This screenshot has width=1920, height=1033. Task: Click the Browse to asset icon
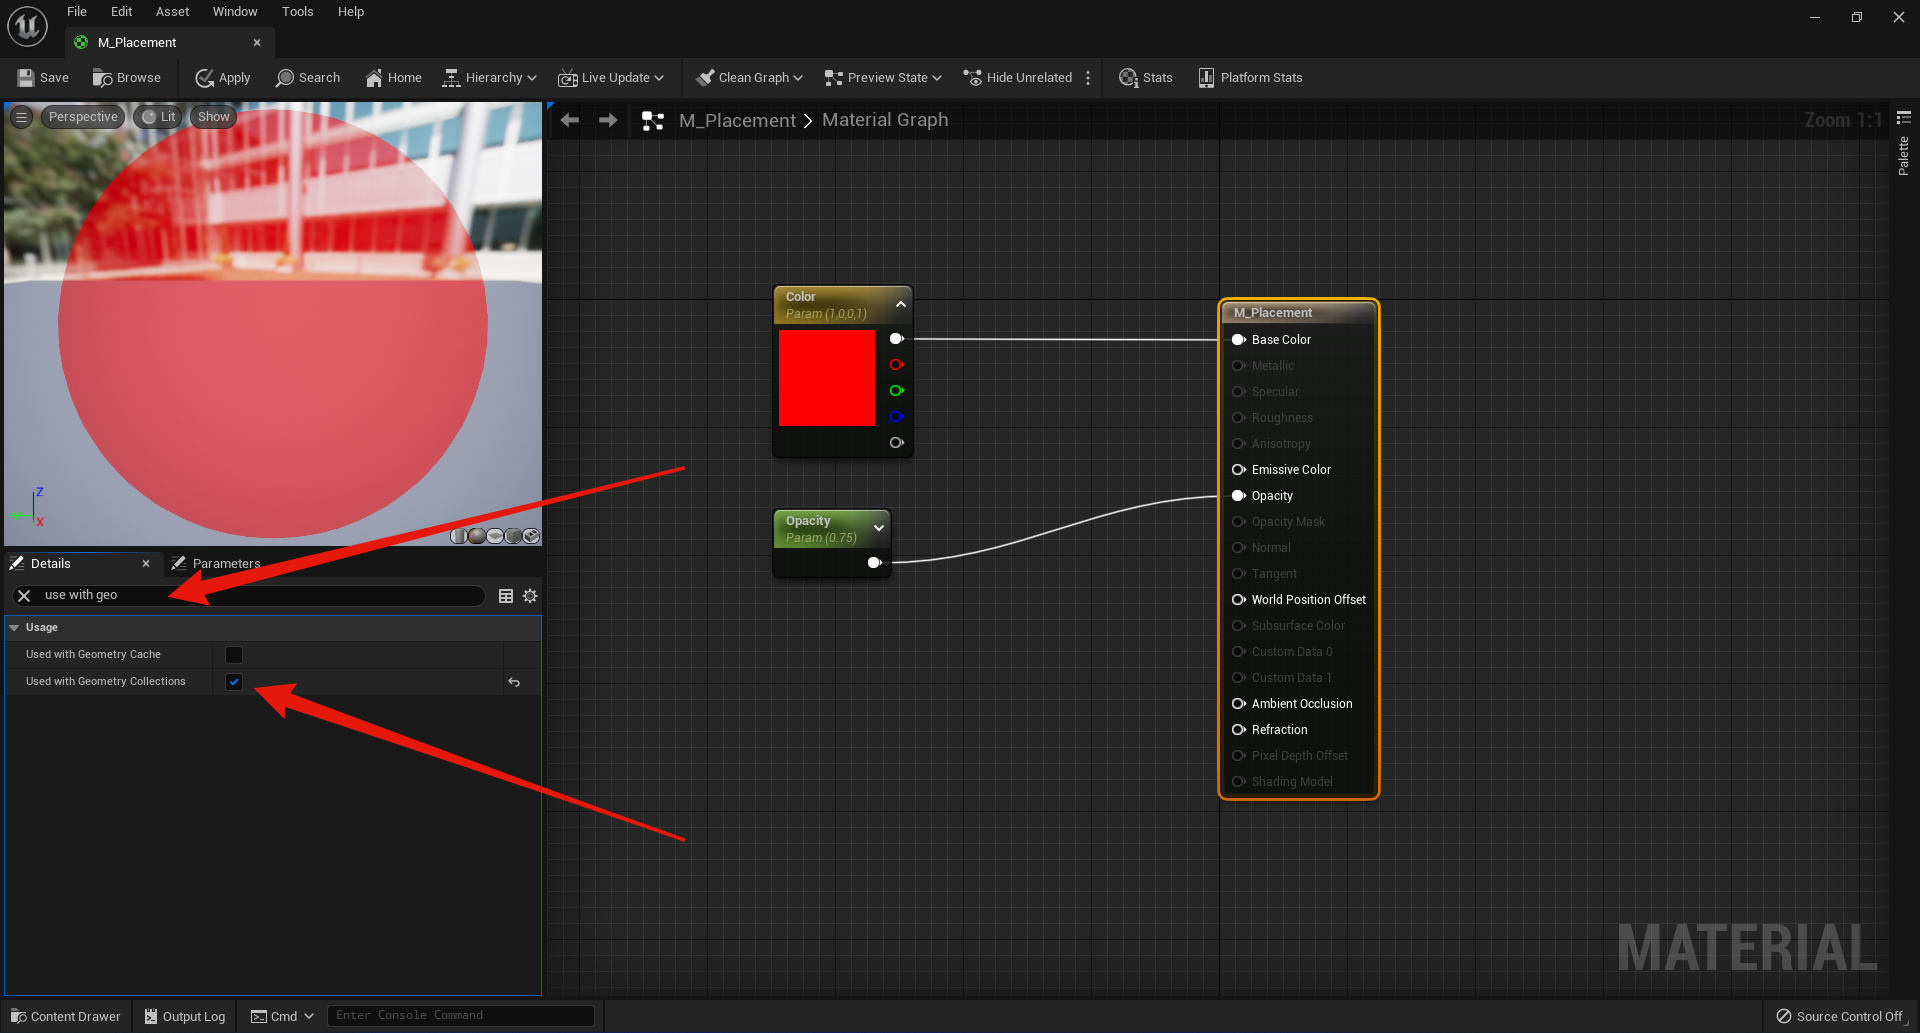(102, 78)
